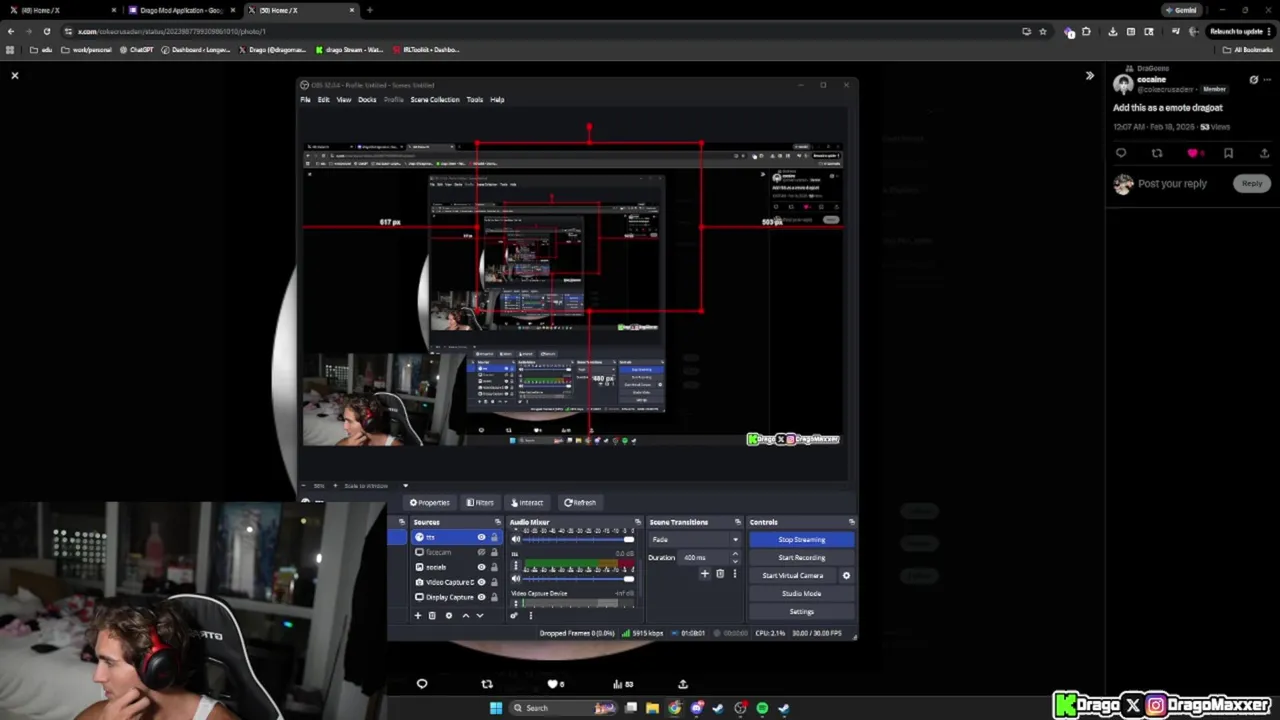Open source properties with the gear icon in OBS Sources
Image resolution: width=1280 pixels, height=720 pixels.
(x=449, y=616)
